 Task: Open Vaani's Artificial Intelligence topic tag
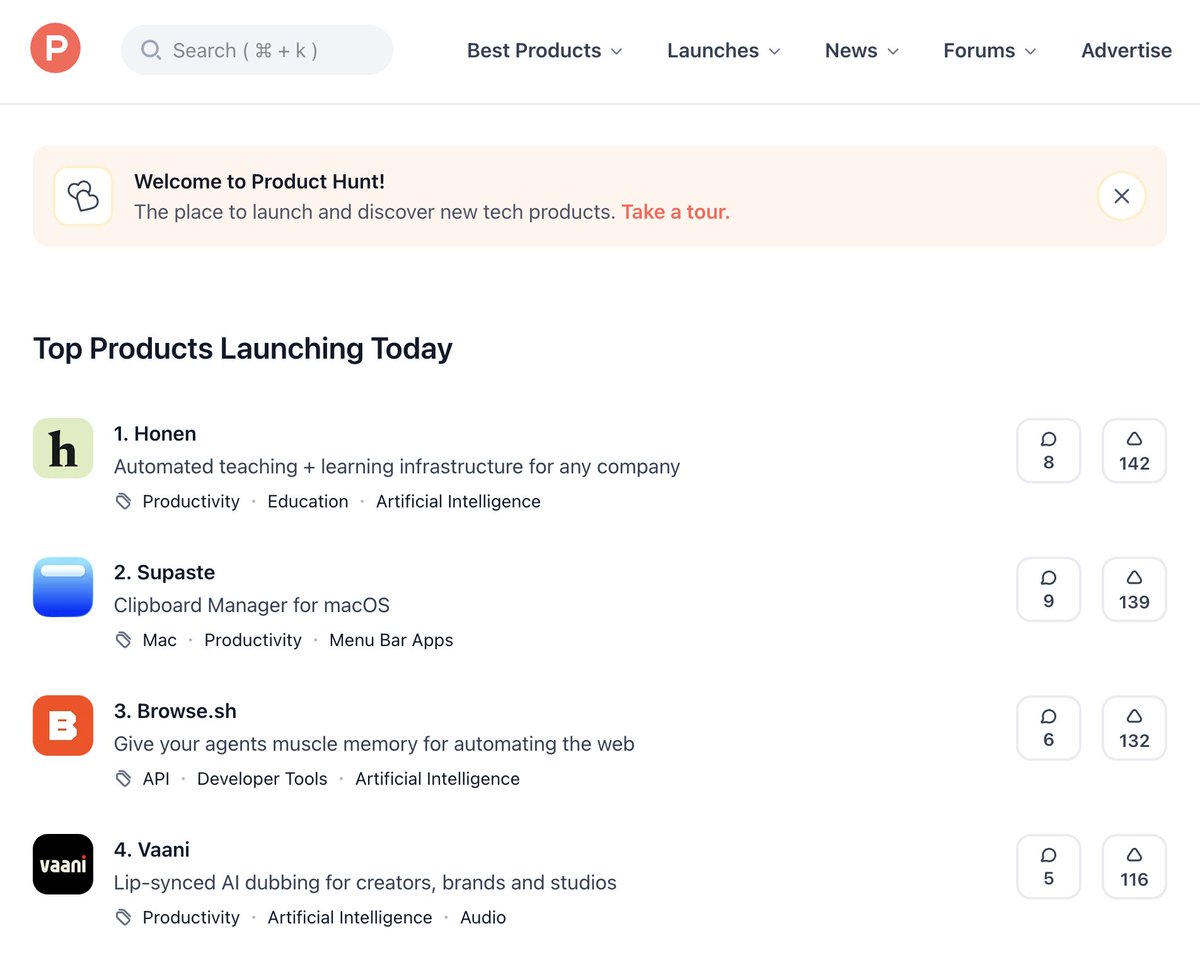[350, 917]
